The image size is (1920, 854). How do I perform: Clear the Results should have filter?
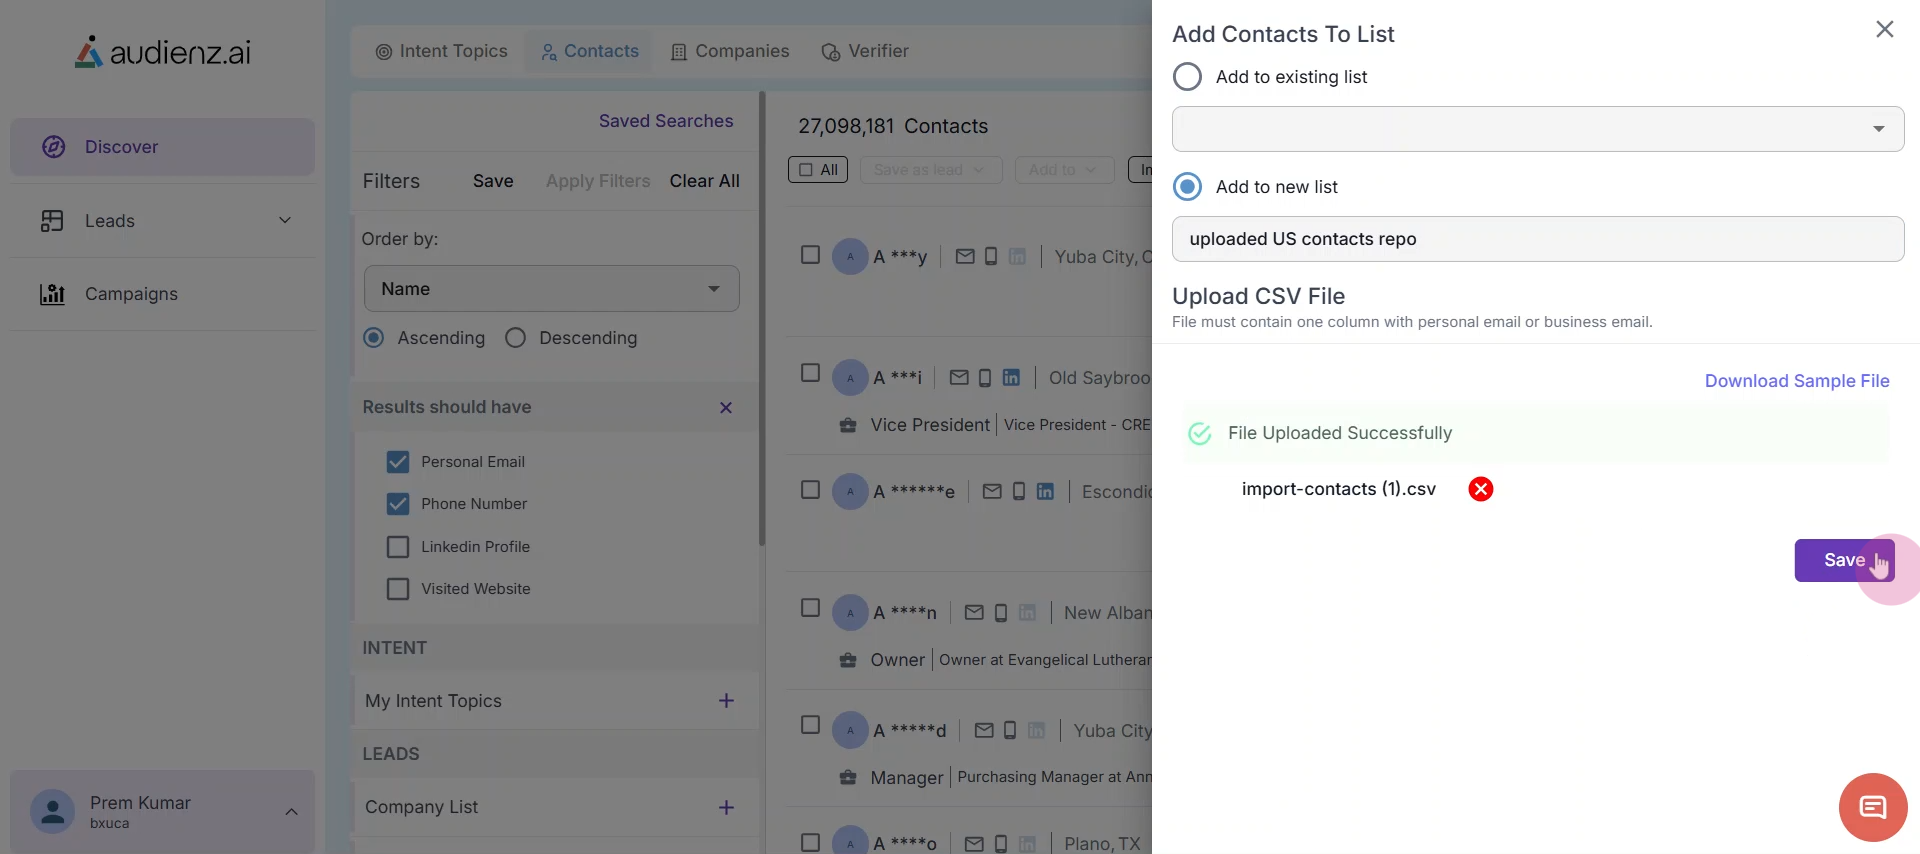[x=726, y=407]
